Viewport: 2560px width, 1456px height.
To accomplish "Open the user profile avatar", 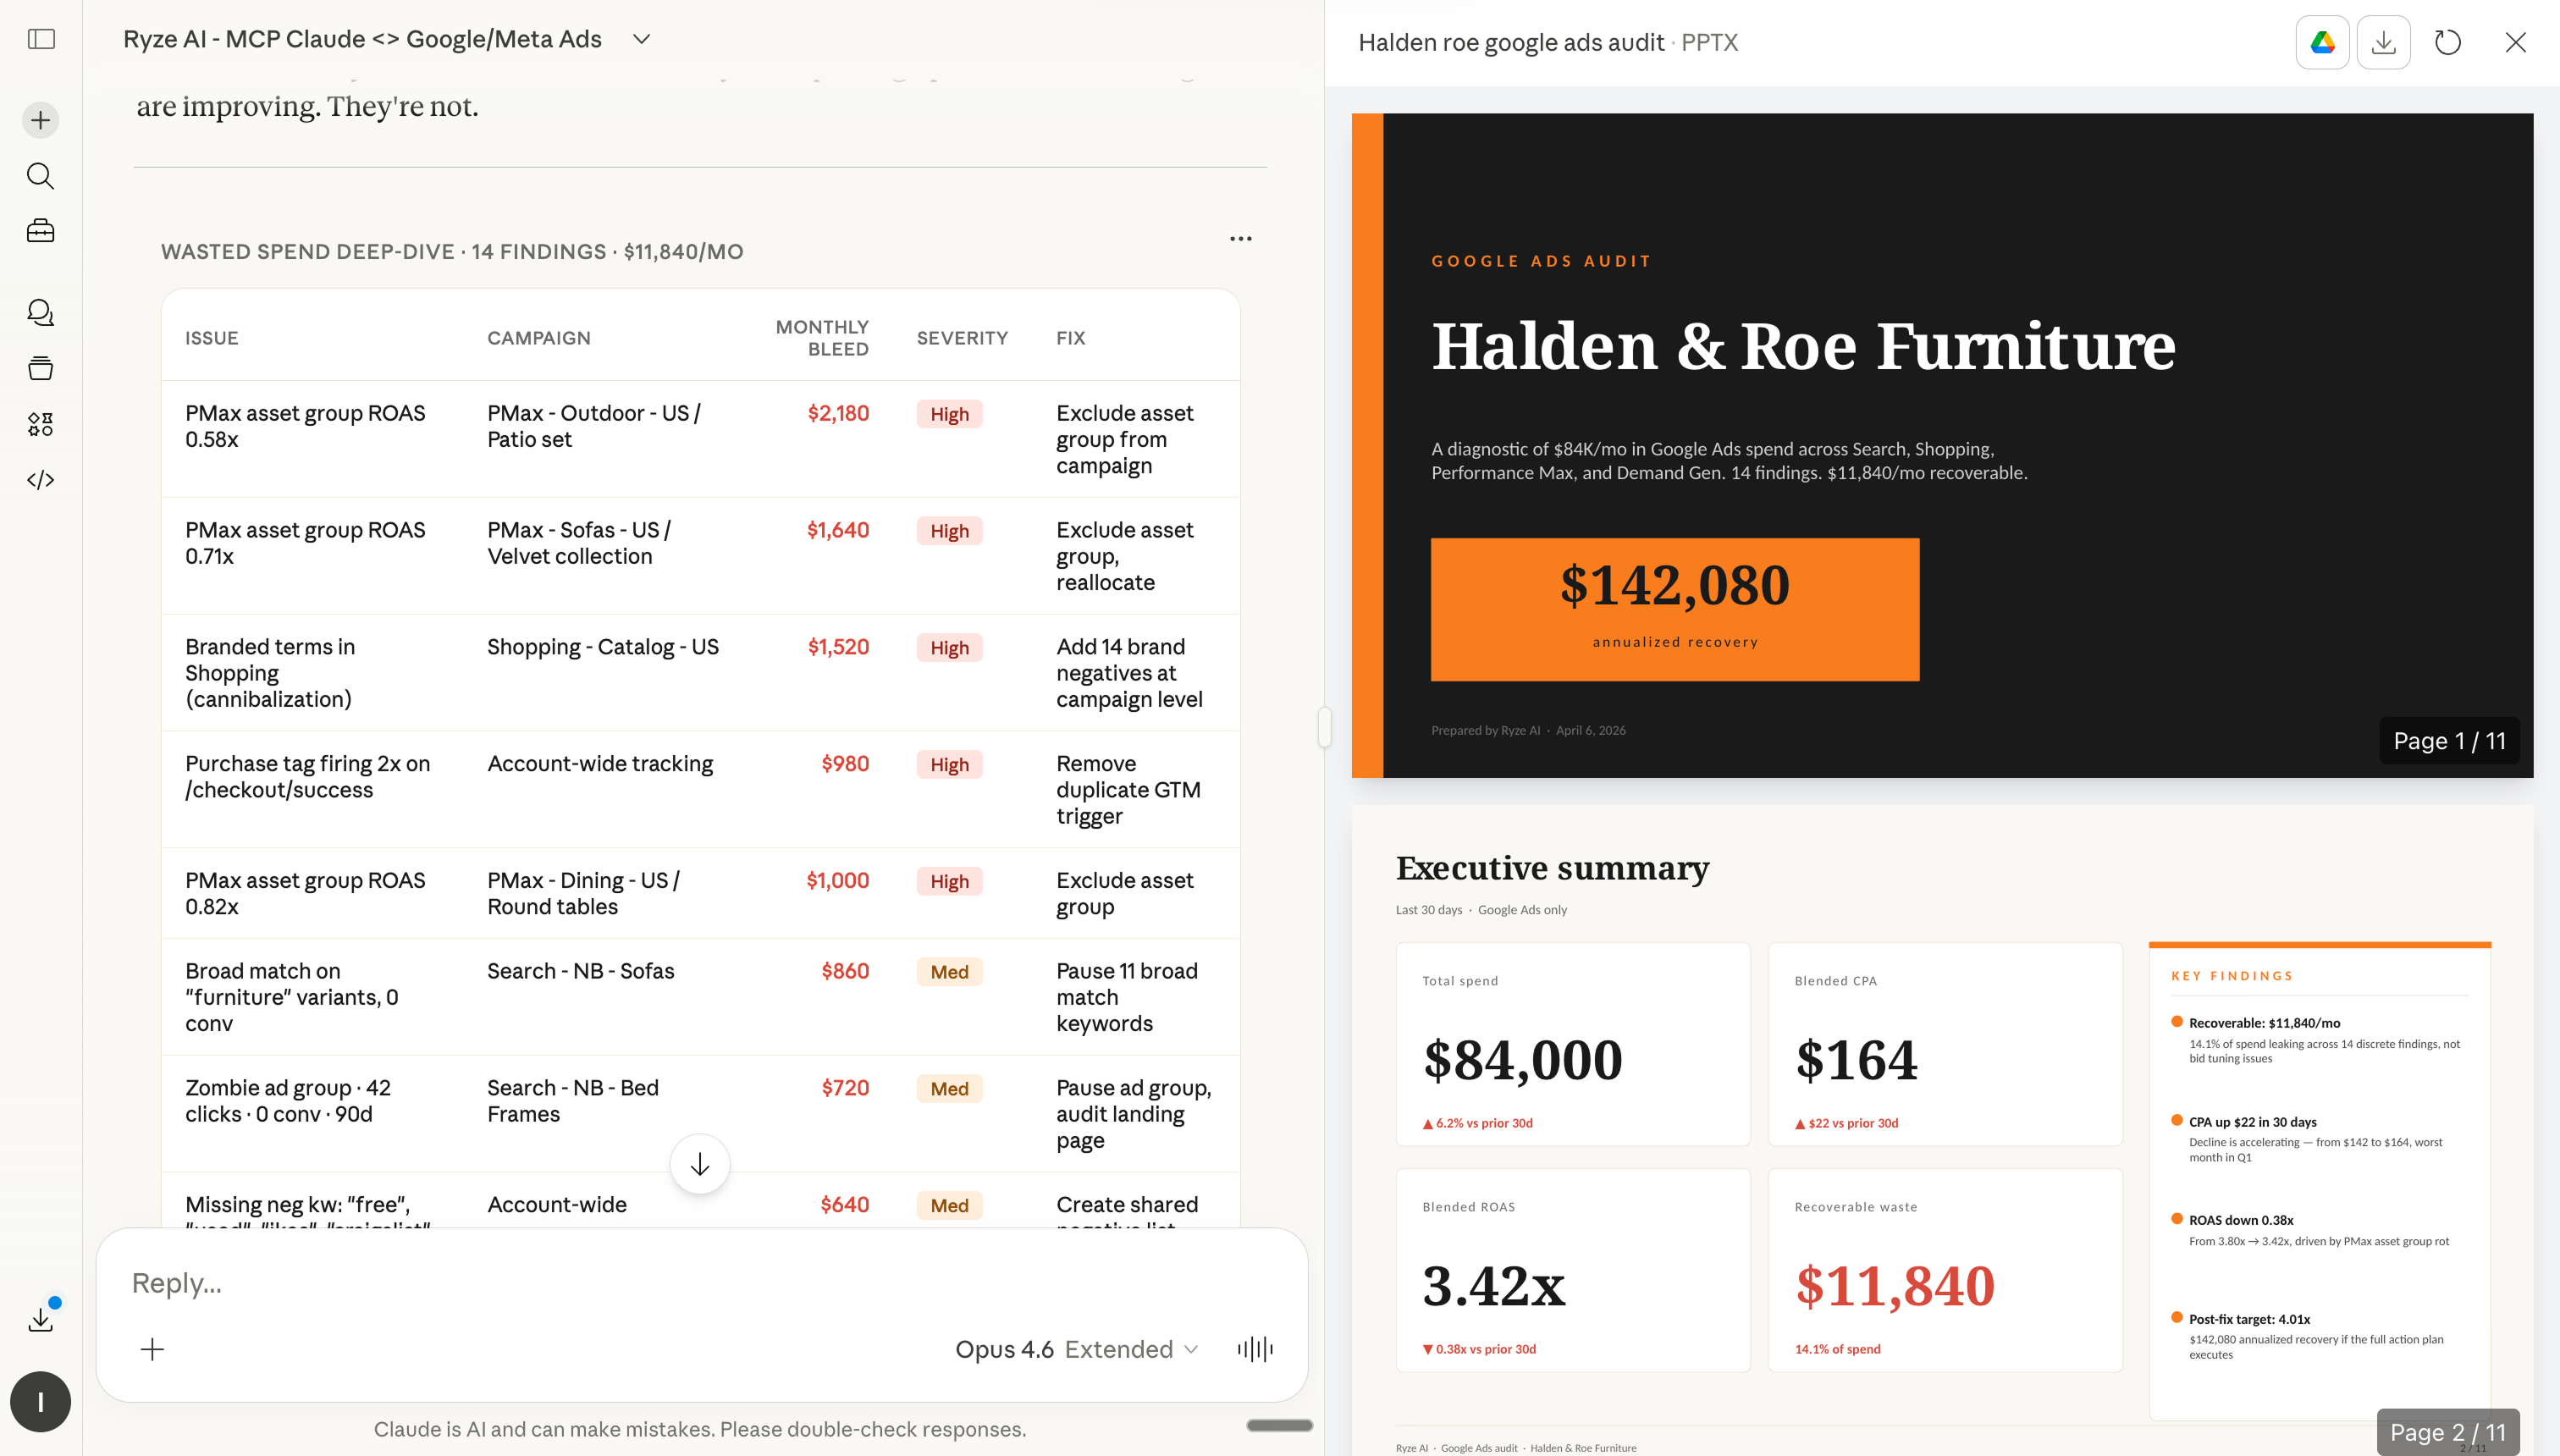I will 41,1401.
